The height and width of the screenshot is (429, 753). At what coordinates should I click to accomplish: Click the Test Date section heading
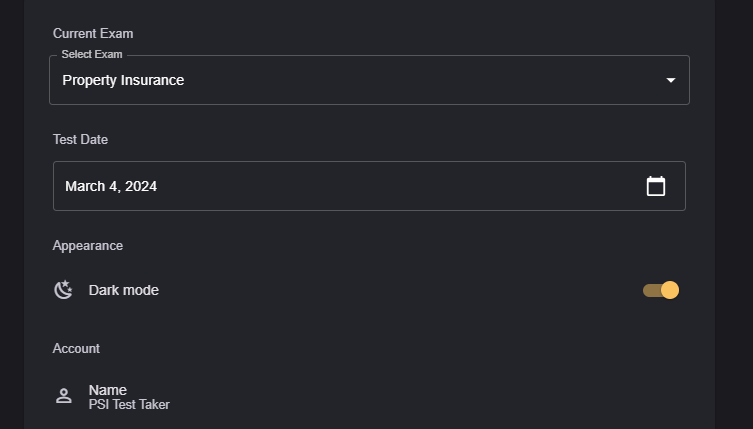pyautogui.click(x=80, y=139)
